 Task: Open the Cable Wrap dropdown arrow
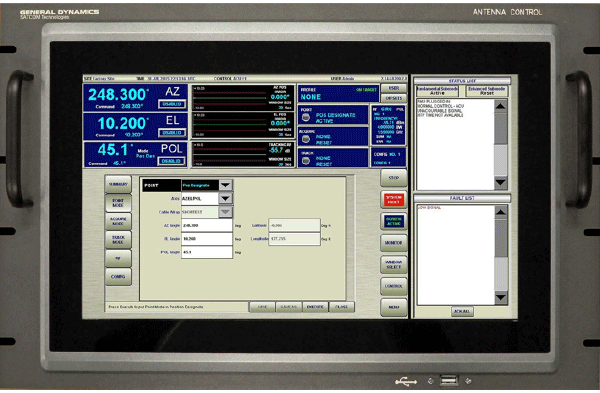tap(225, 212)
